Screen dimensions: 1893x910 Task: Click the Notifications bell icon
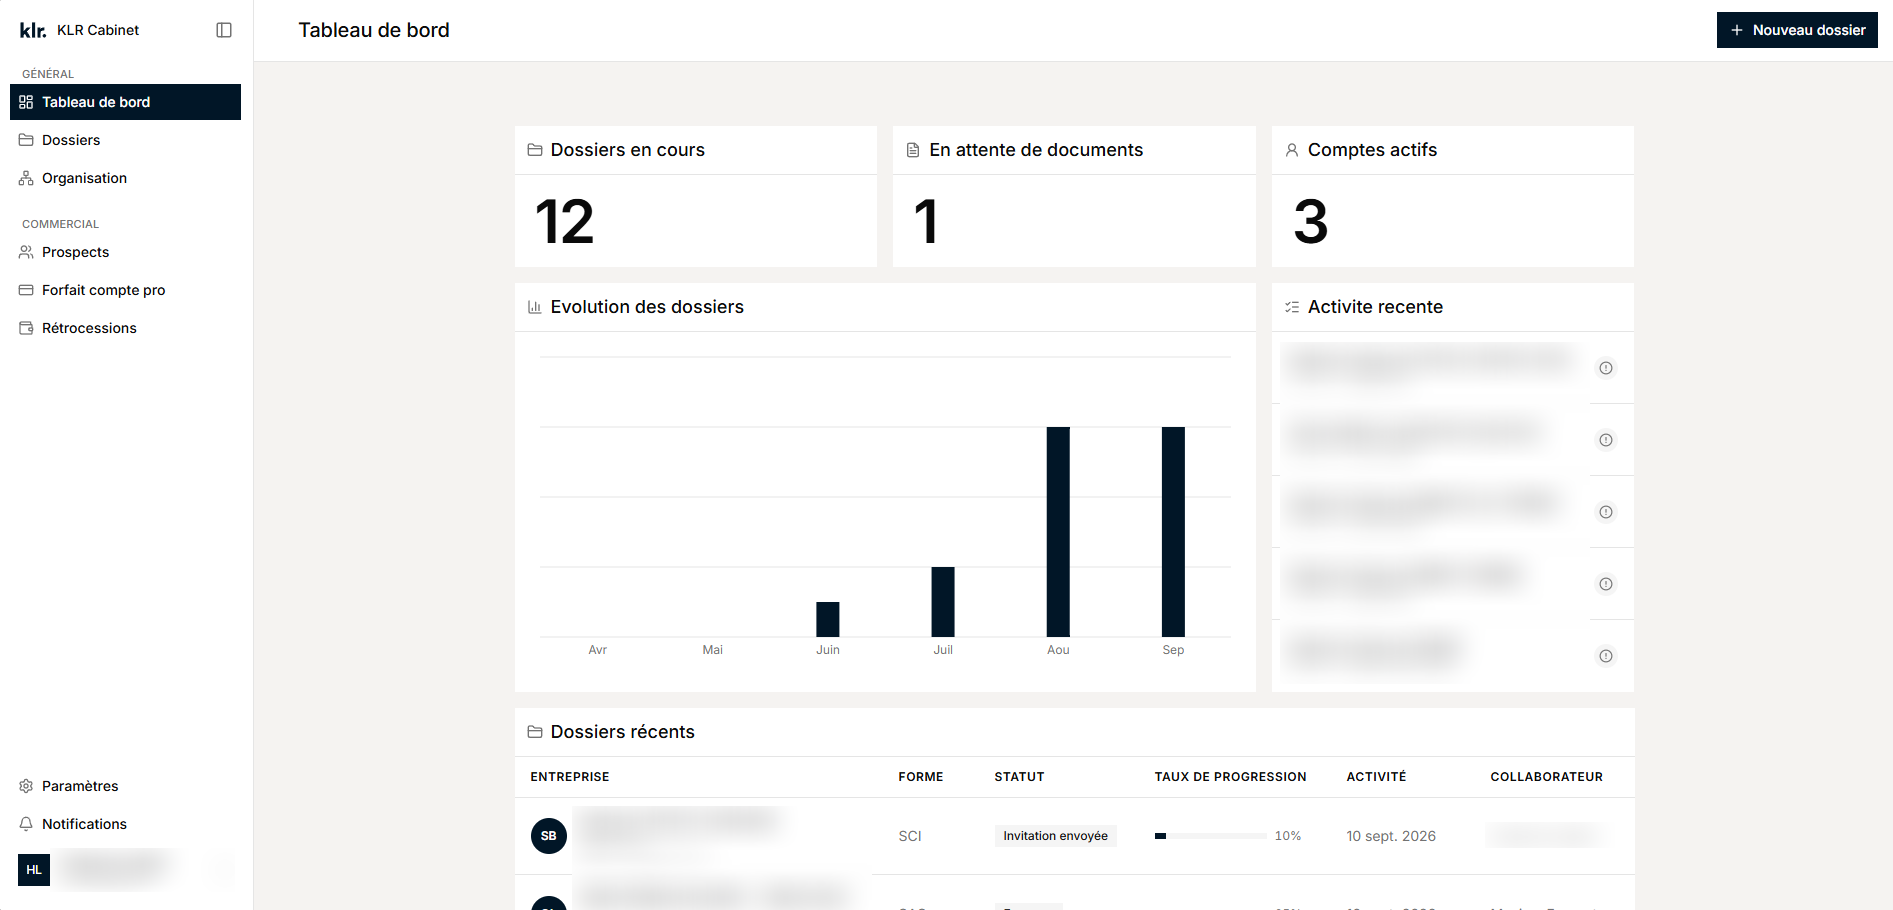coord(26,824)
